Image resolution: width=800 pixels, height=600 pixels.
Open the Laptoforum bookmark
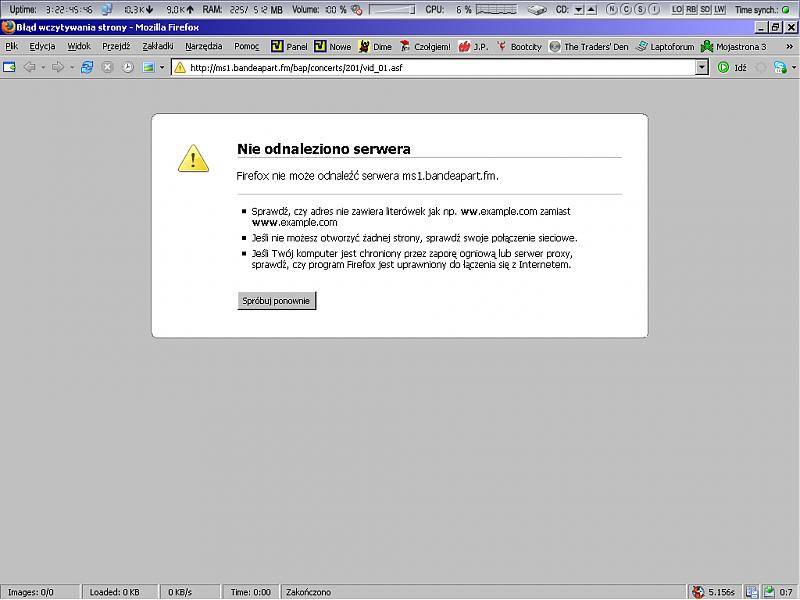(x=665, y=46)
